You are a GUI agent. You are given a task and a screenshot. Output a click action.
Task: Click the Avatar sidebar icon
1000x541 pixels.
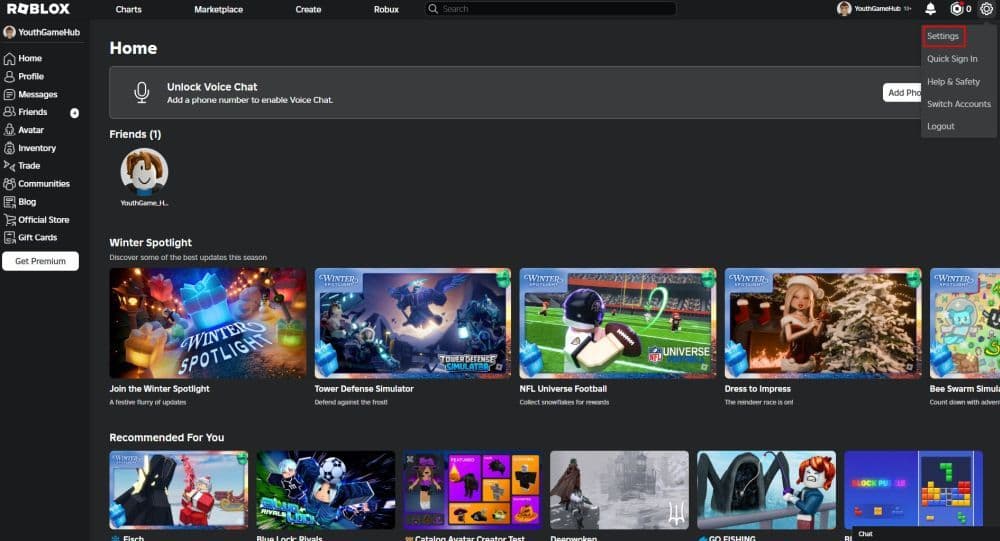[10, 130]
